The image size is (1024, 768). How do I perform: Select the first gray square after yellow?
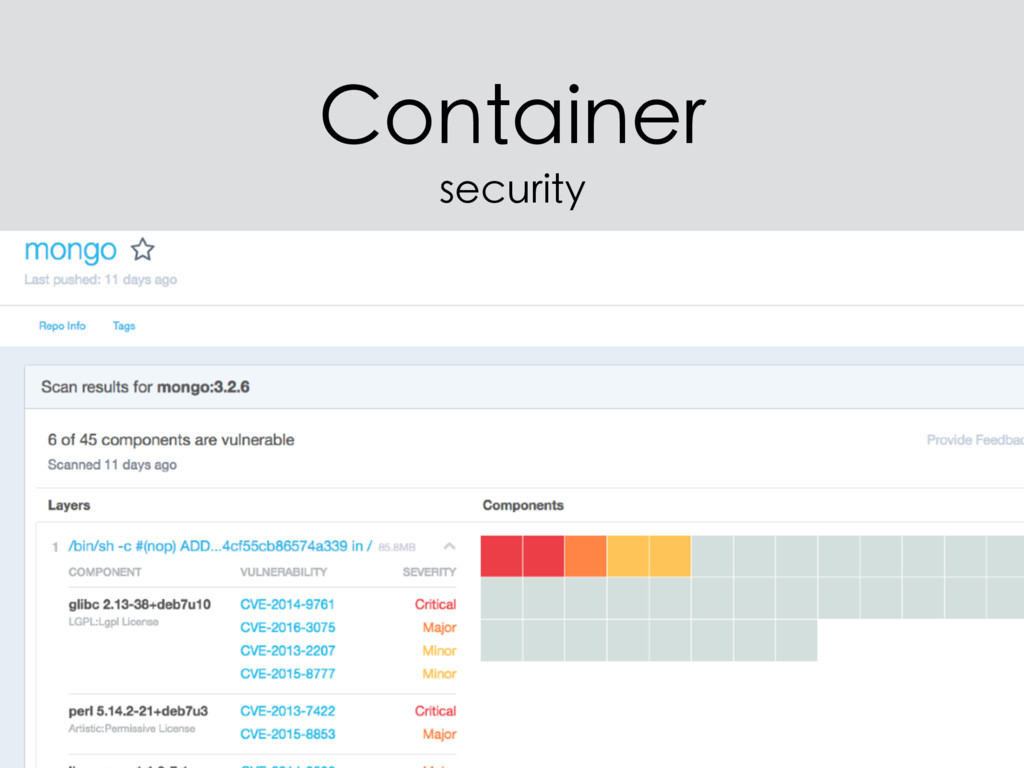point(712,556)
